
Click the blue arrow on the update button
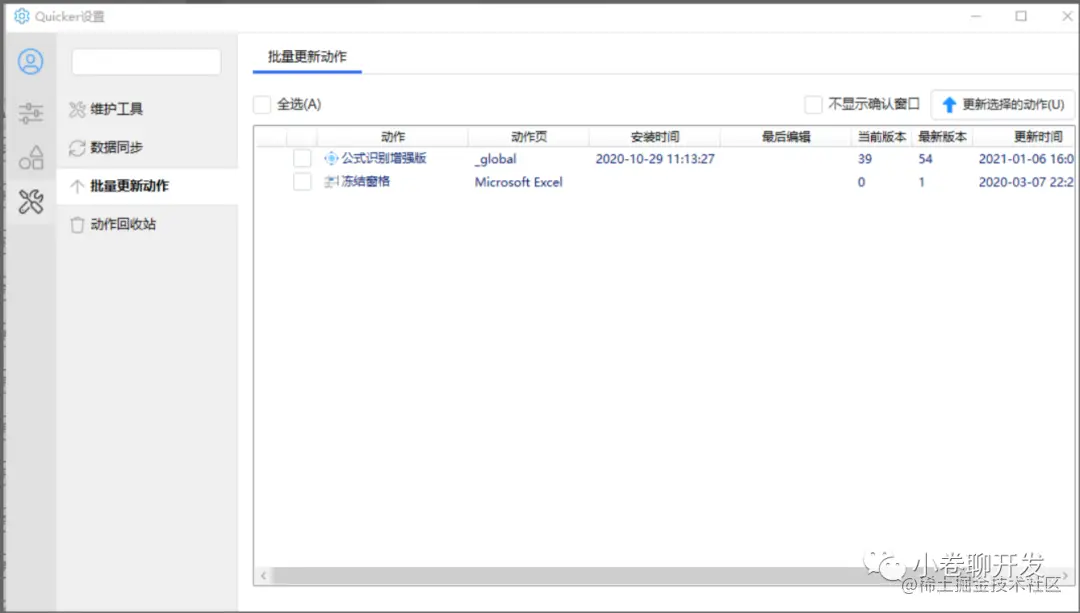pos(949,105)
